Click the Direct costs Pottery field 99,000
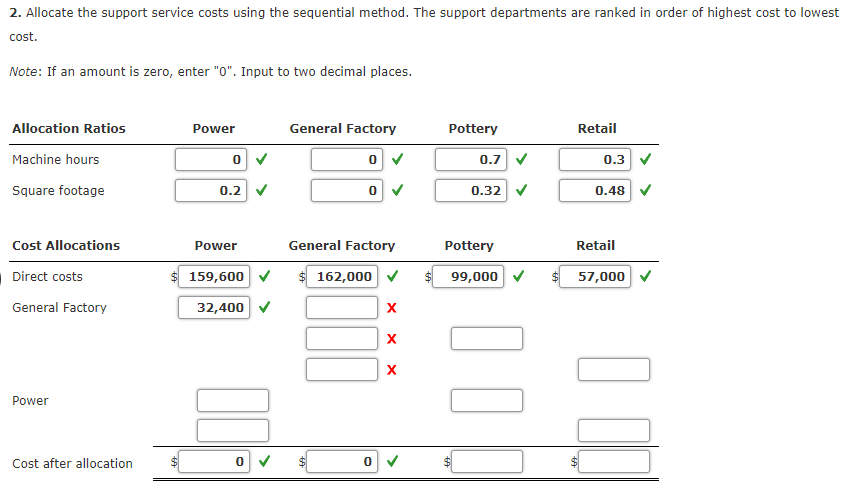The width and height of the screenshot is (842, 492). (x=468, y=277)
